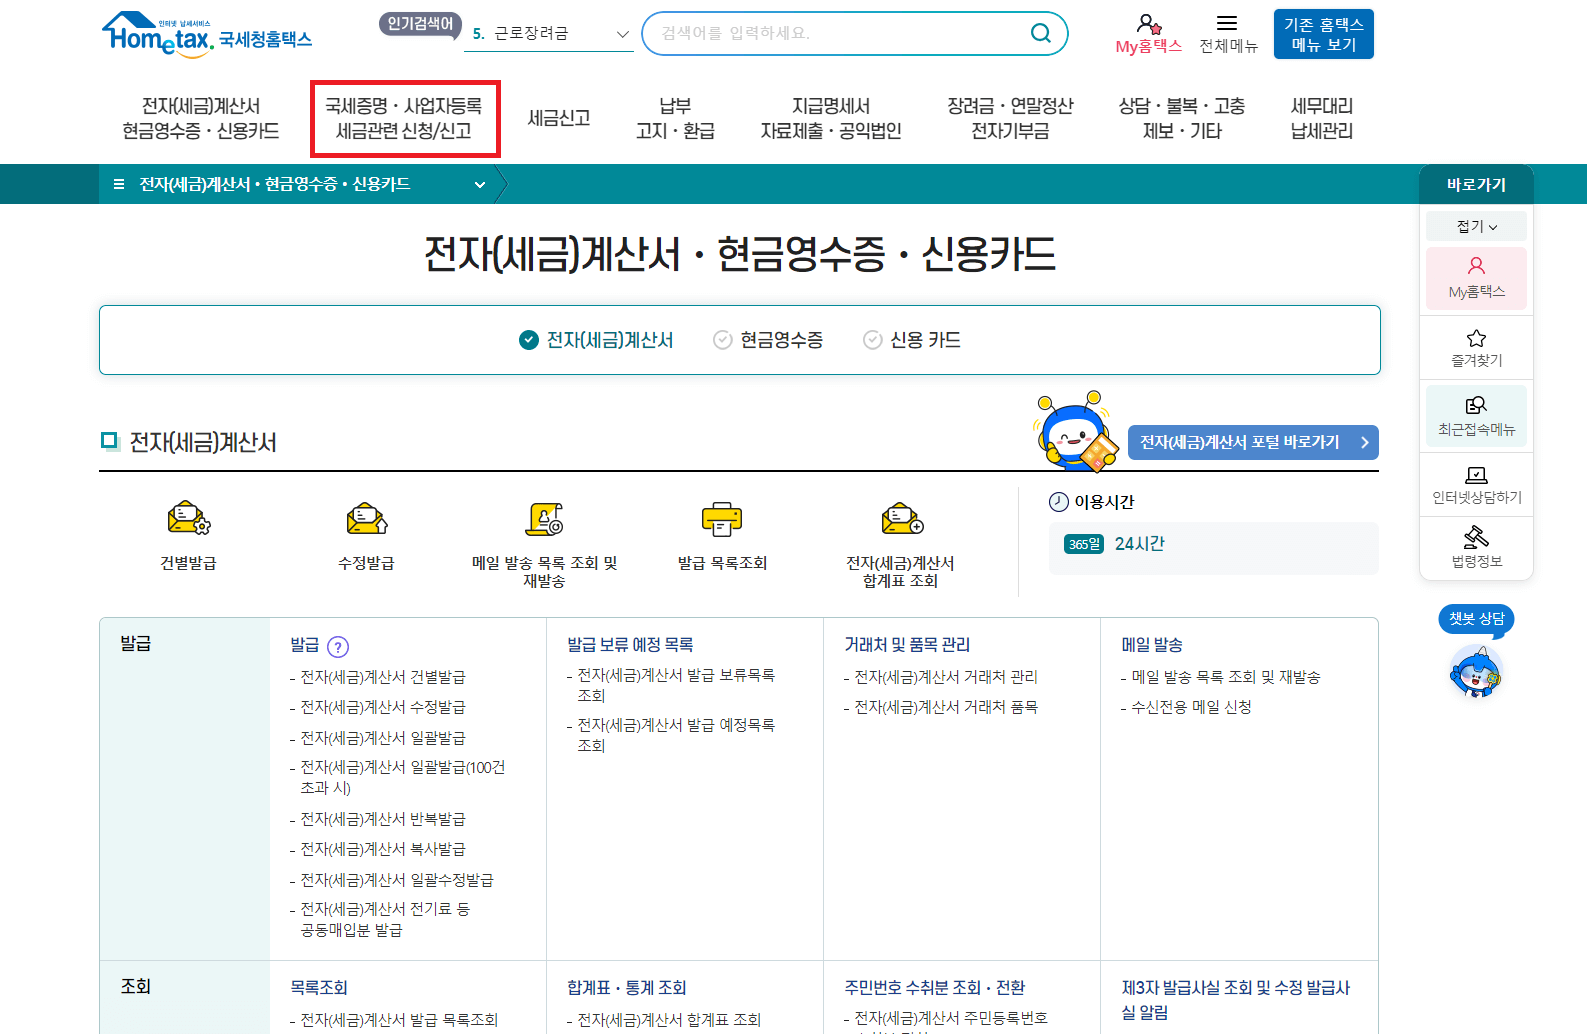Open the 전자(세금)계산서·현금영수증·신용카드 main menu
The image size is (1587, 1034).
(x=201, y=118)
